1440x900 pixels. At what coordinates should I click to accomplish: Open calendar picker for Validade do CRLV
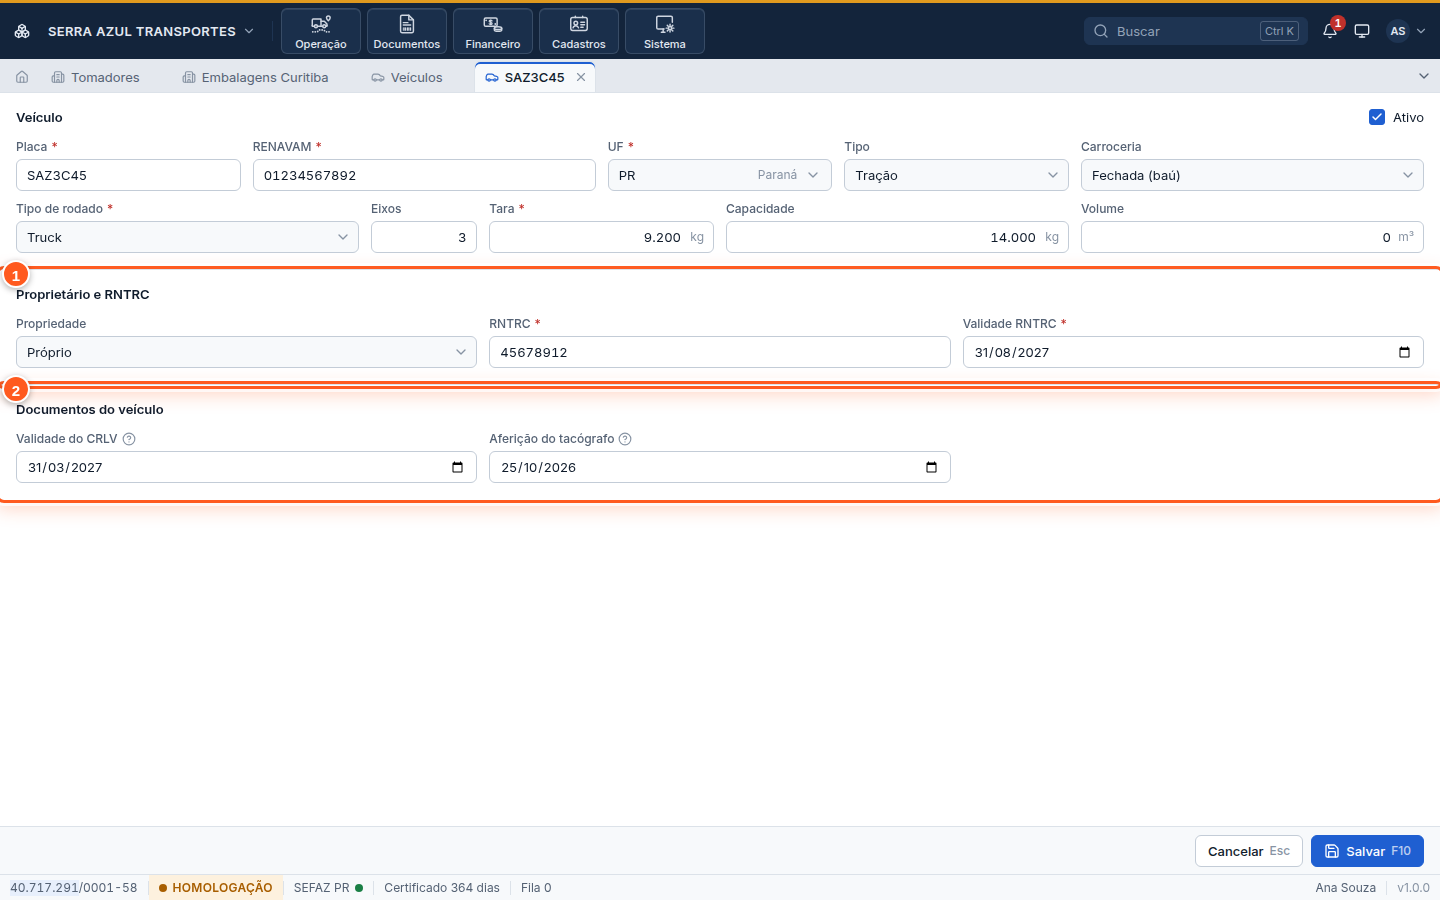tap(458, 467)
